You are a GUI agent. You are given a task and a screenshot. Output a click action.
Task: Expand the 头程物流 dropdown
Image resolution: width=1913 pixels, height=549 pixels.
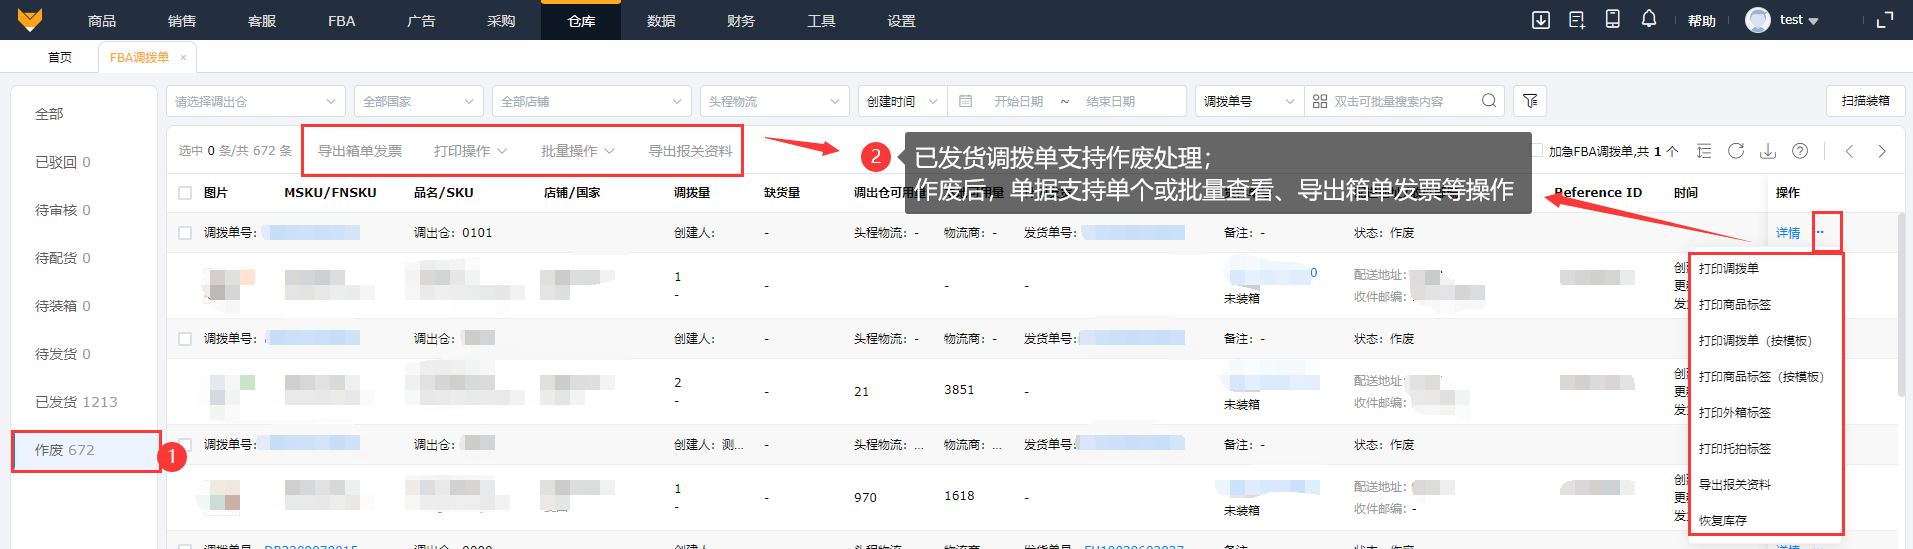click(x=774, y=101)
